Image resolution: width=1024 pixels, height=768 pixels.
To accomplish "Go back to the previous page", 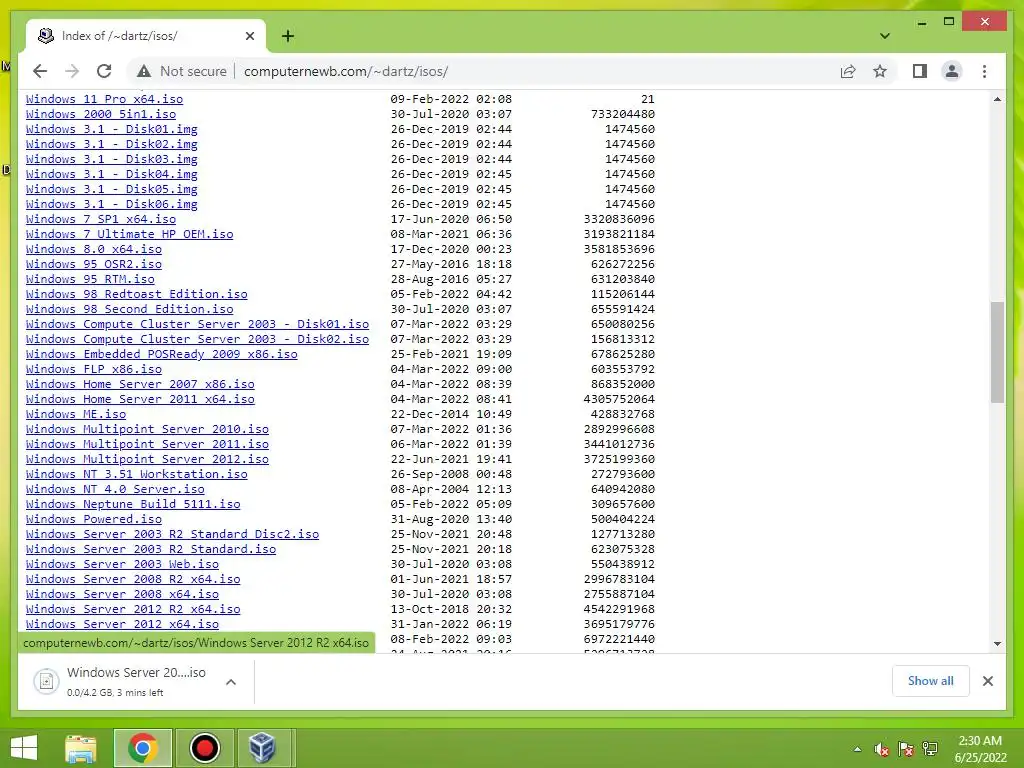I will click(x=40, y=71).
